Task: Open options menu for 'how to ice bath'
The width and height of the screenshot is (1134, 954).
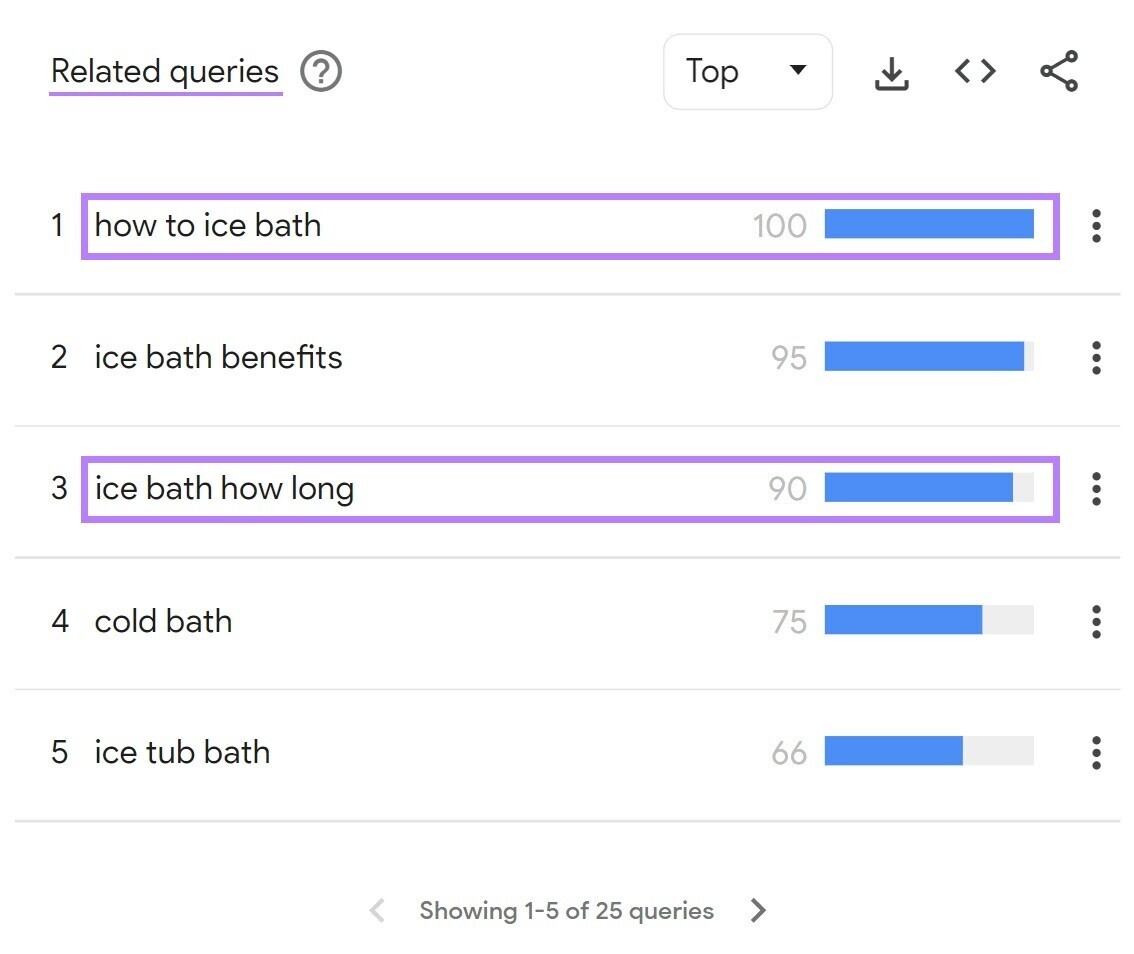Action: point(1096,225)
